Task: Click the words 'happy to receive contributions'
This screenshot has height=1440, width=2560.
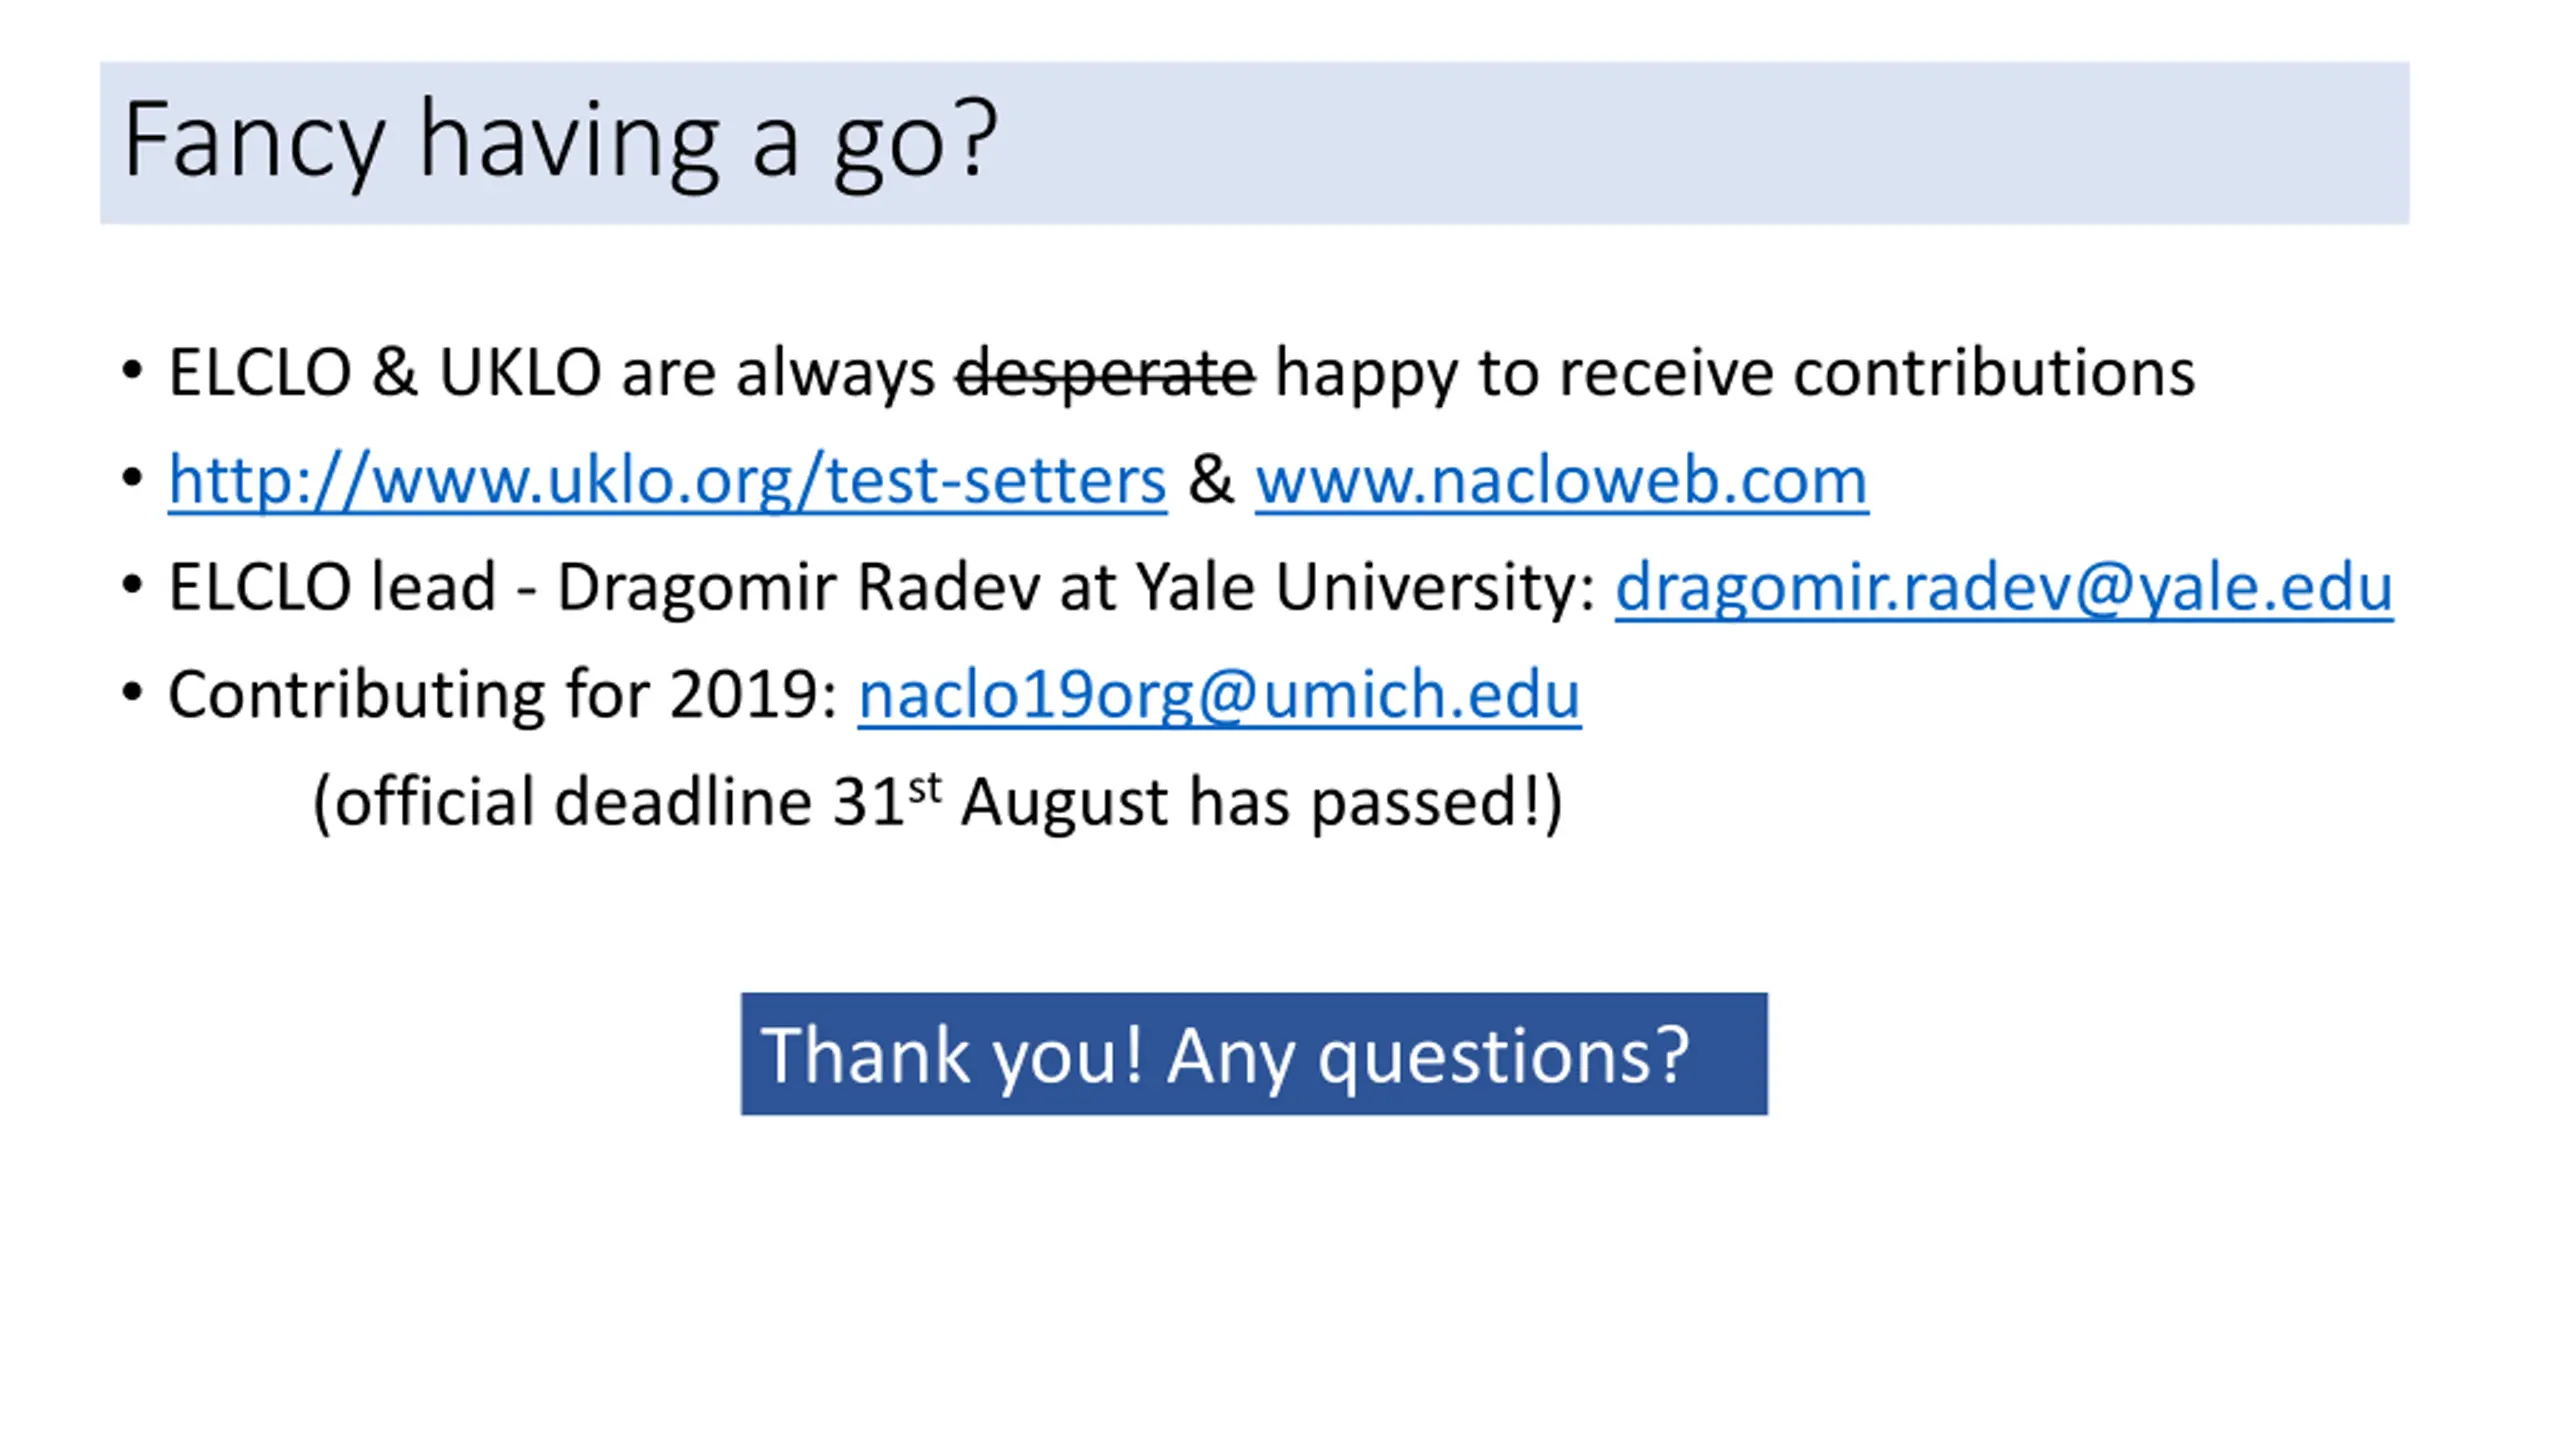Action: 1735,373
